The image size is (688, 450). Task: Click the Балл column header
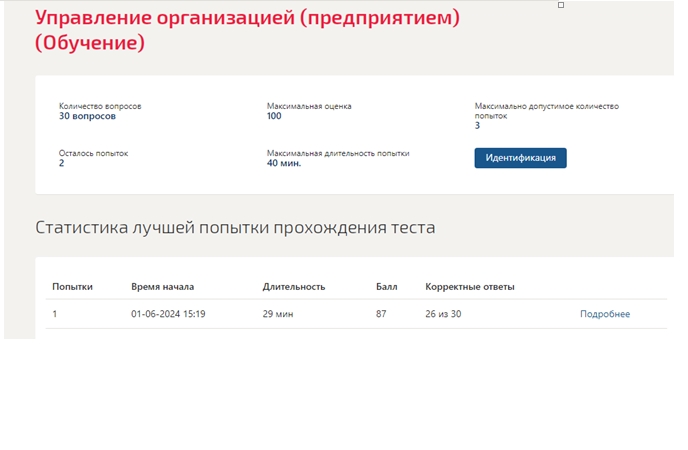pyautogui.click(x=387, y=287)
